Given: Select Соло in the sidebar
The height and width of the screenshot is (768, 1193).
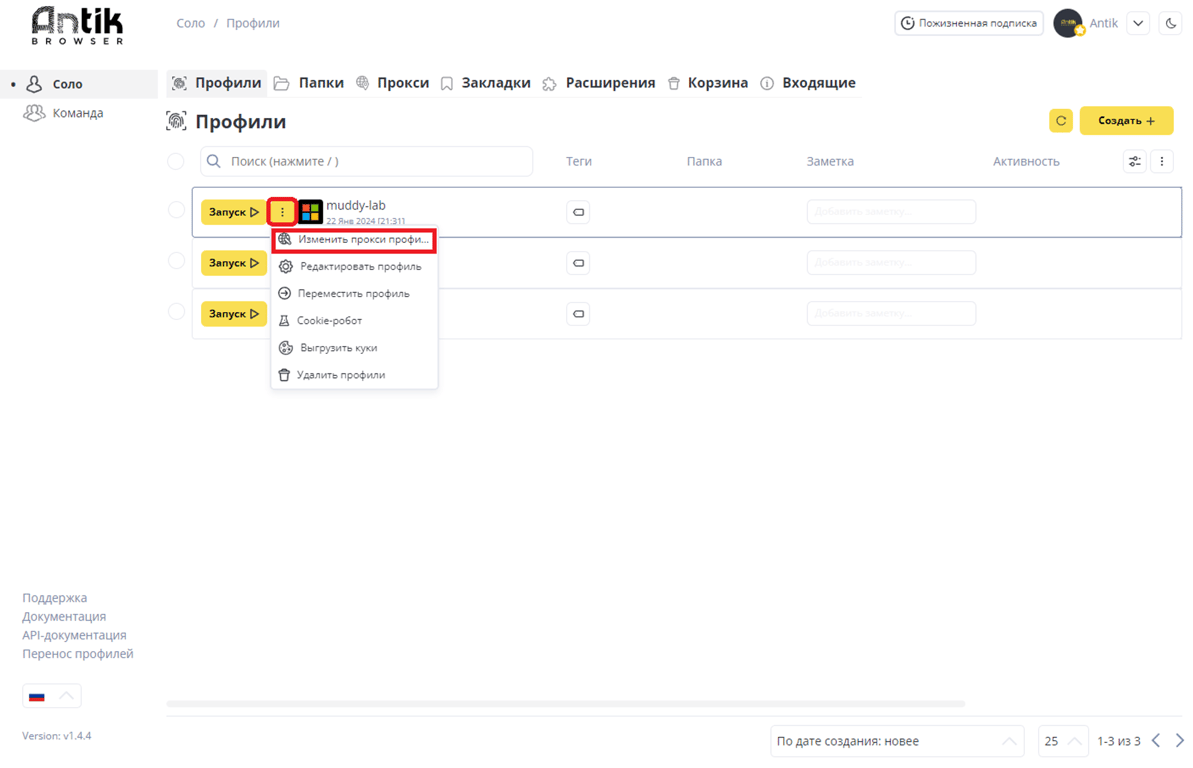Looking at the screenshot, I should tap(79, 84).
